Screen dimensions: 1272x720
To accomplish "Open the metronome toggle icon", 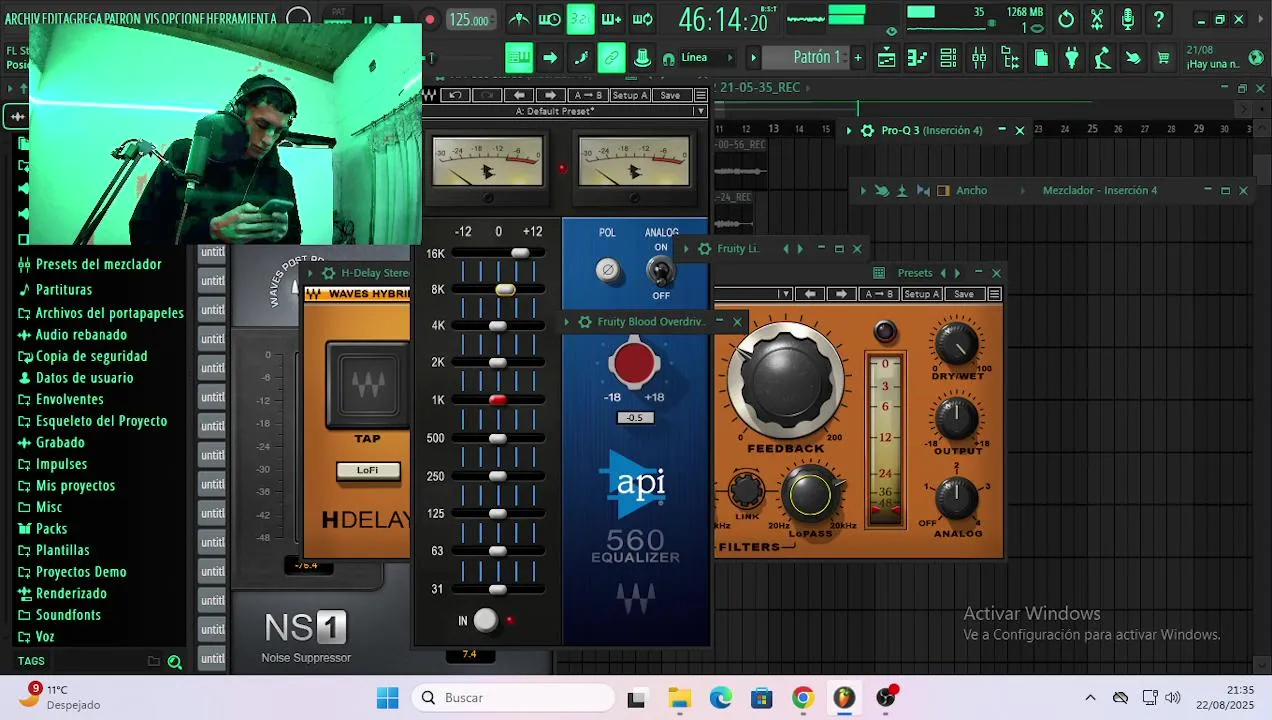I will tap(518, 19).
